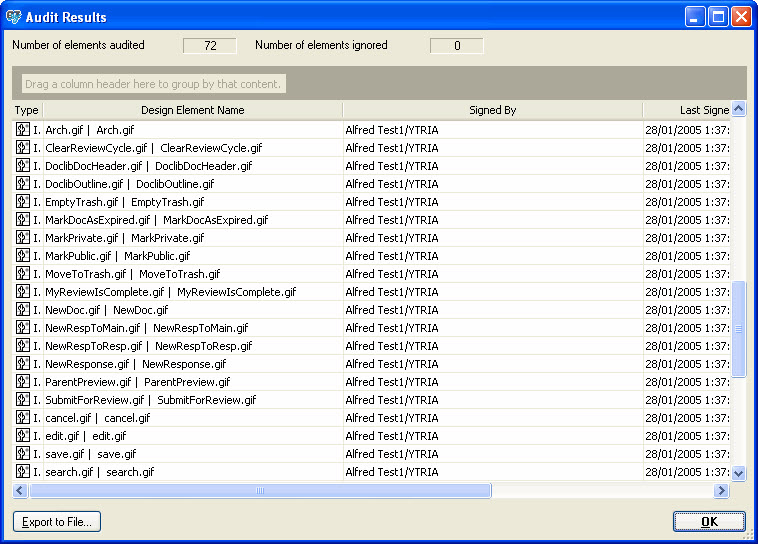
Task: Click the search.gif type icon
Action: coord(22,472)
